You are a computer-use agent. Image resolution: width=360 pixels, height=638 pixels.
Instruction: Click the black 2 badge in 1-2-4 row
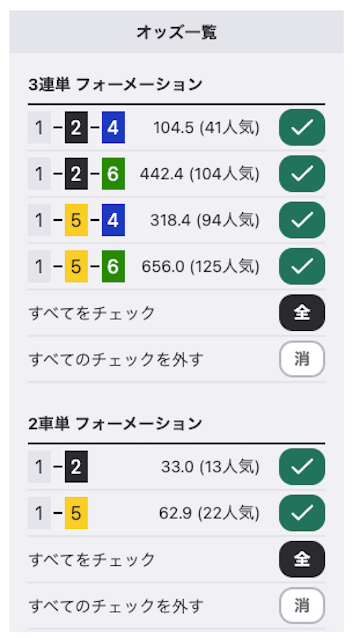click(76, 127)
